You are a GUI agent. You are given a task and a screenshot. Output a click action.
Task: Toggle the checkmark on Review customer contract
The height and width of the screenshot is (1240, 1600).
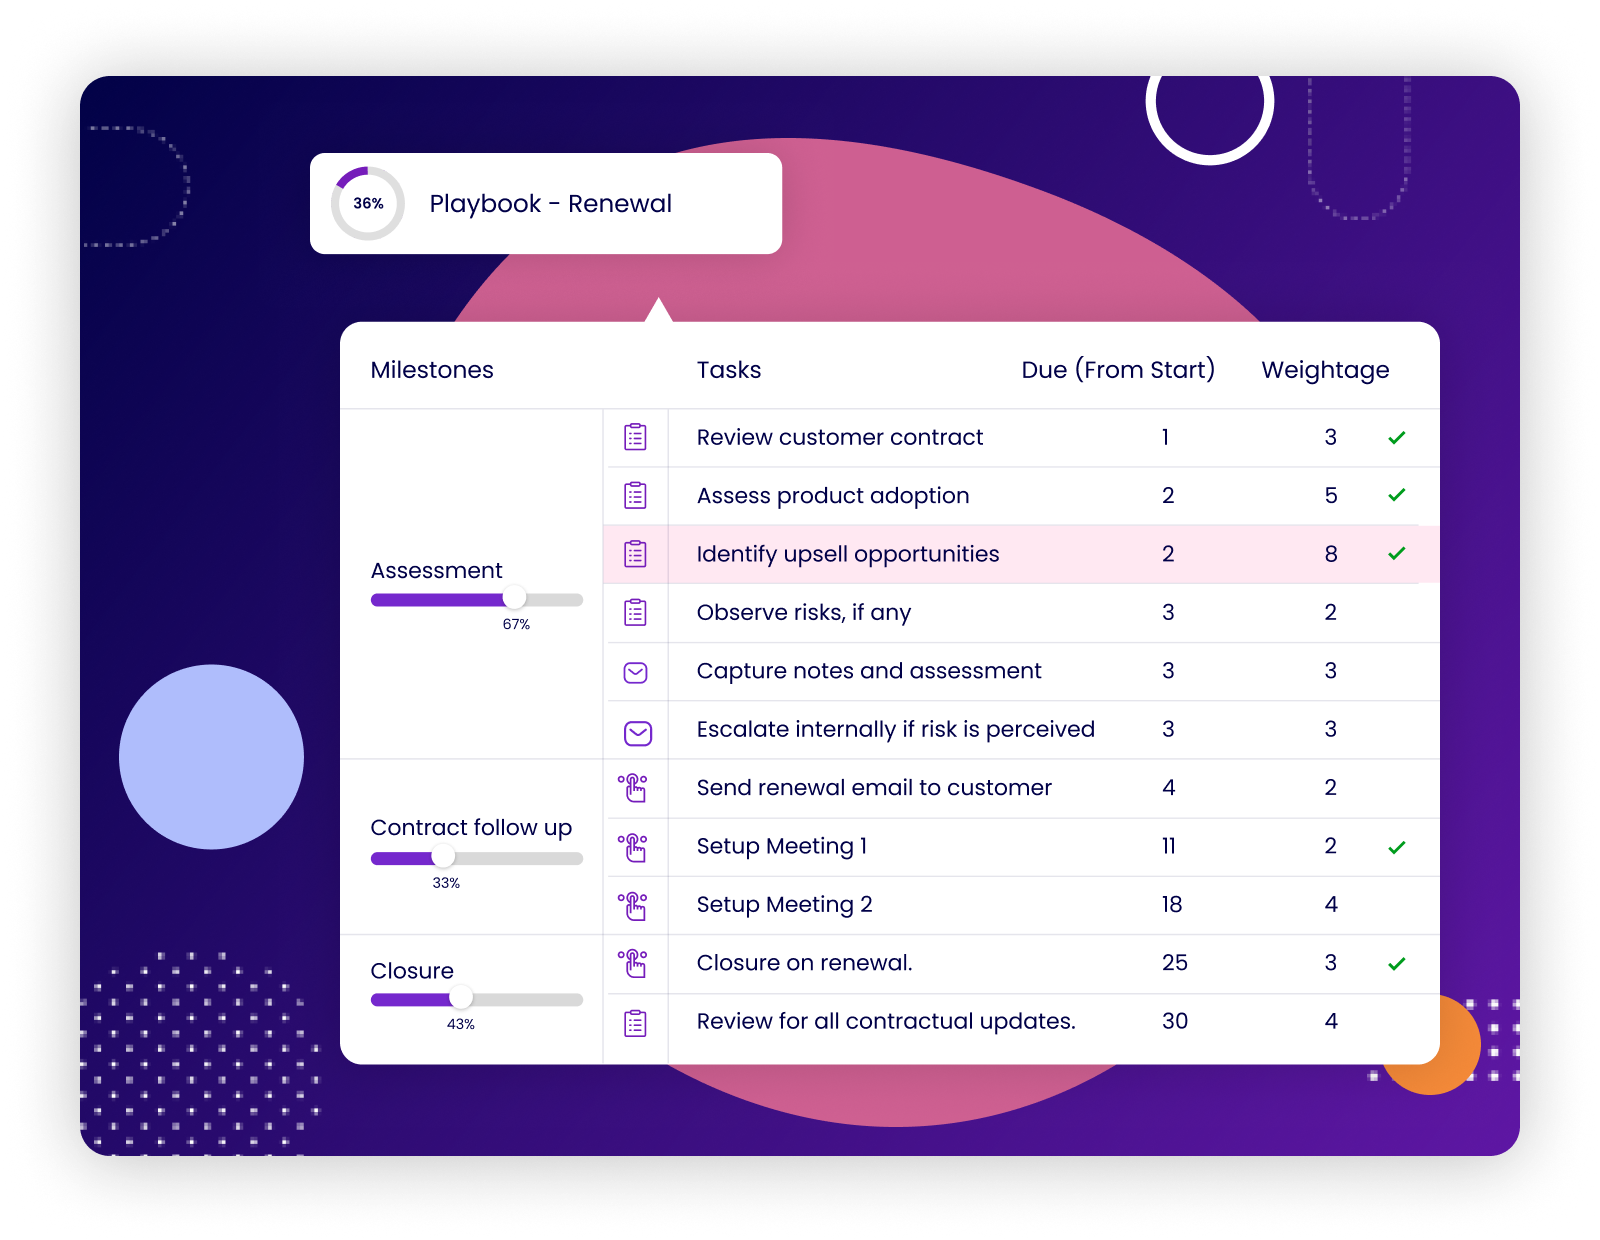point(1398,437)
